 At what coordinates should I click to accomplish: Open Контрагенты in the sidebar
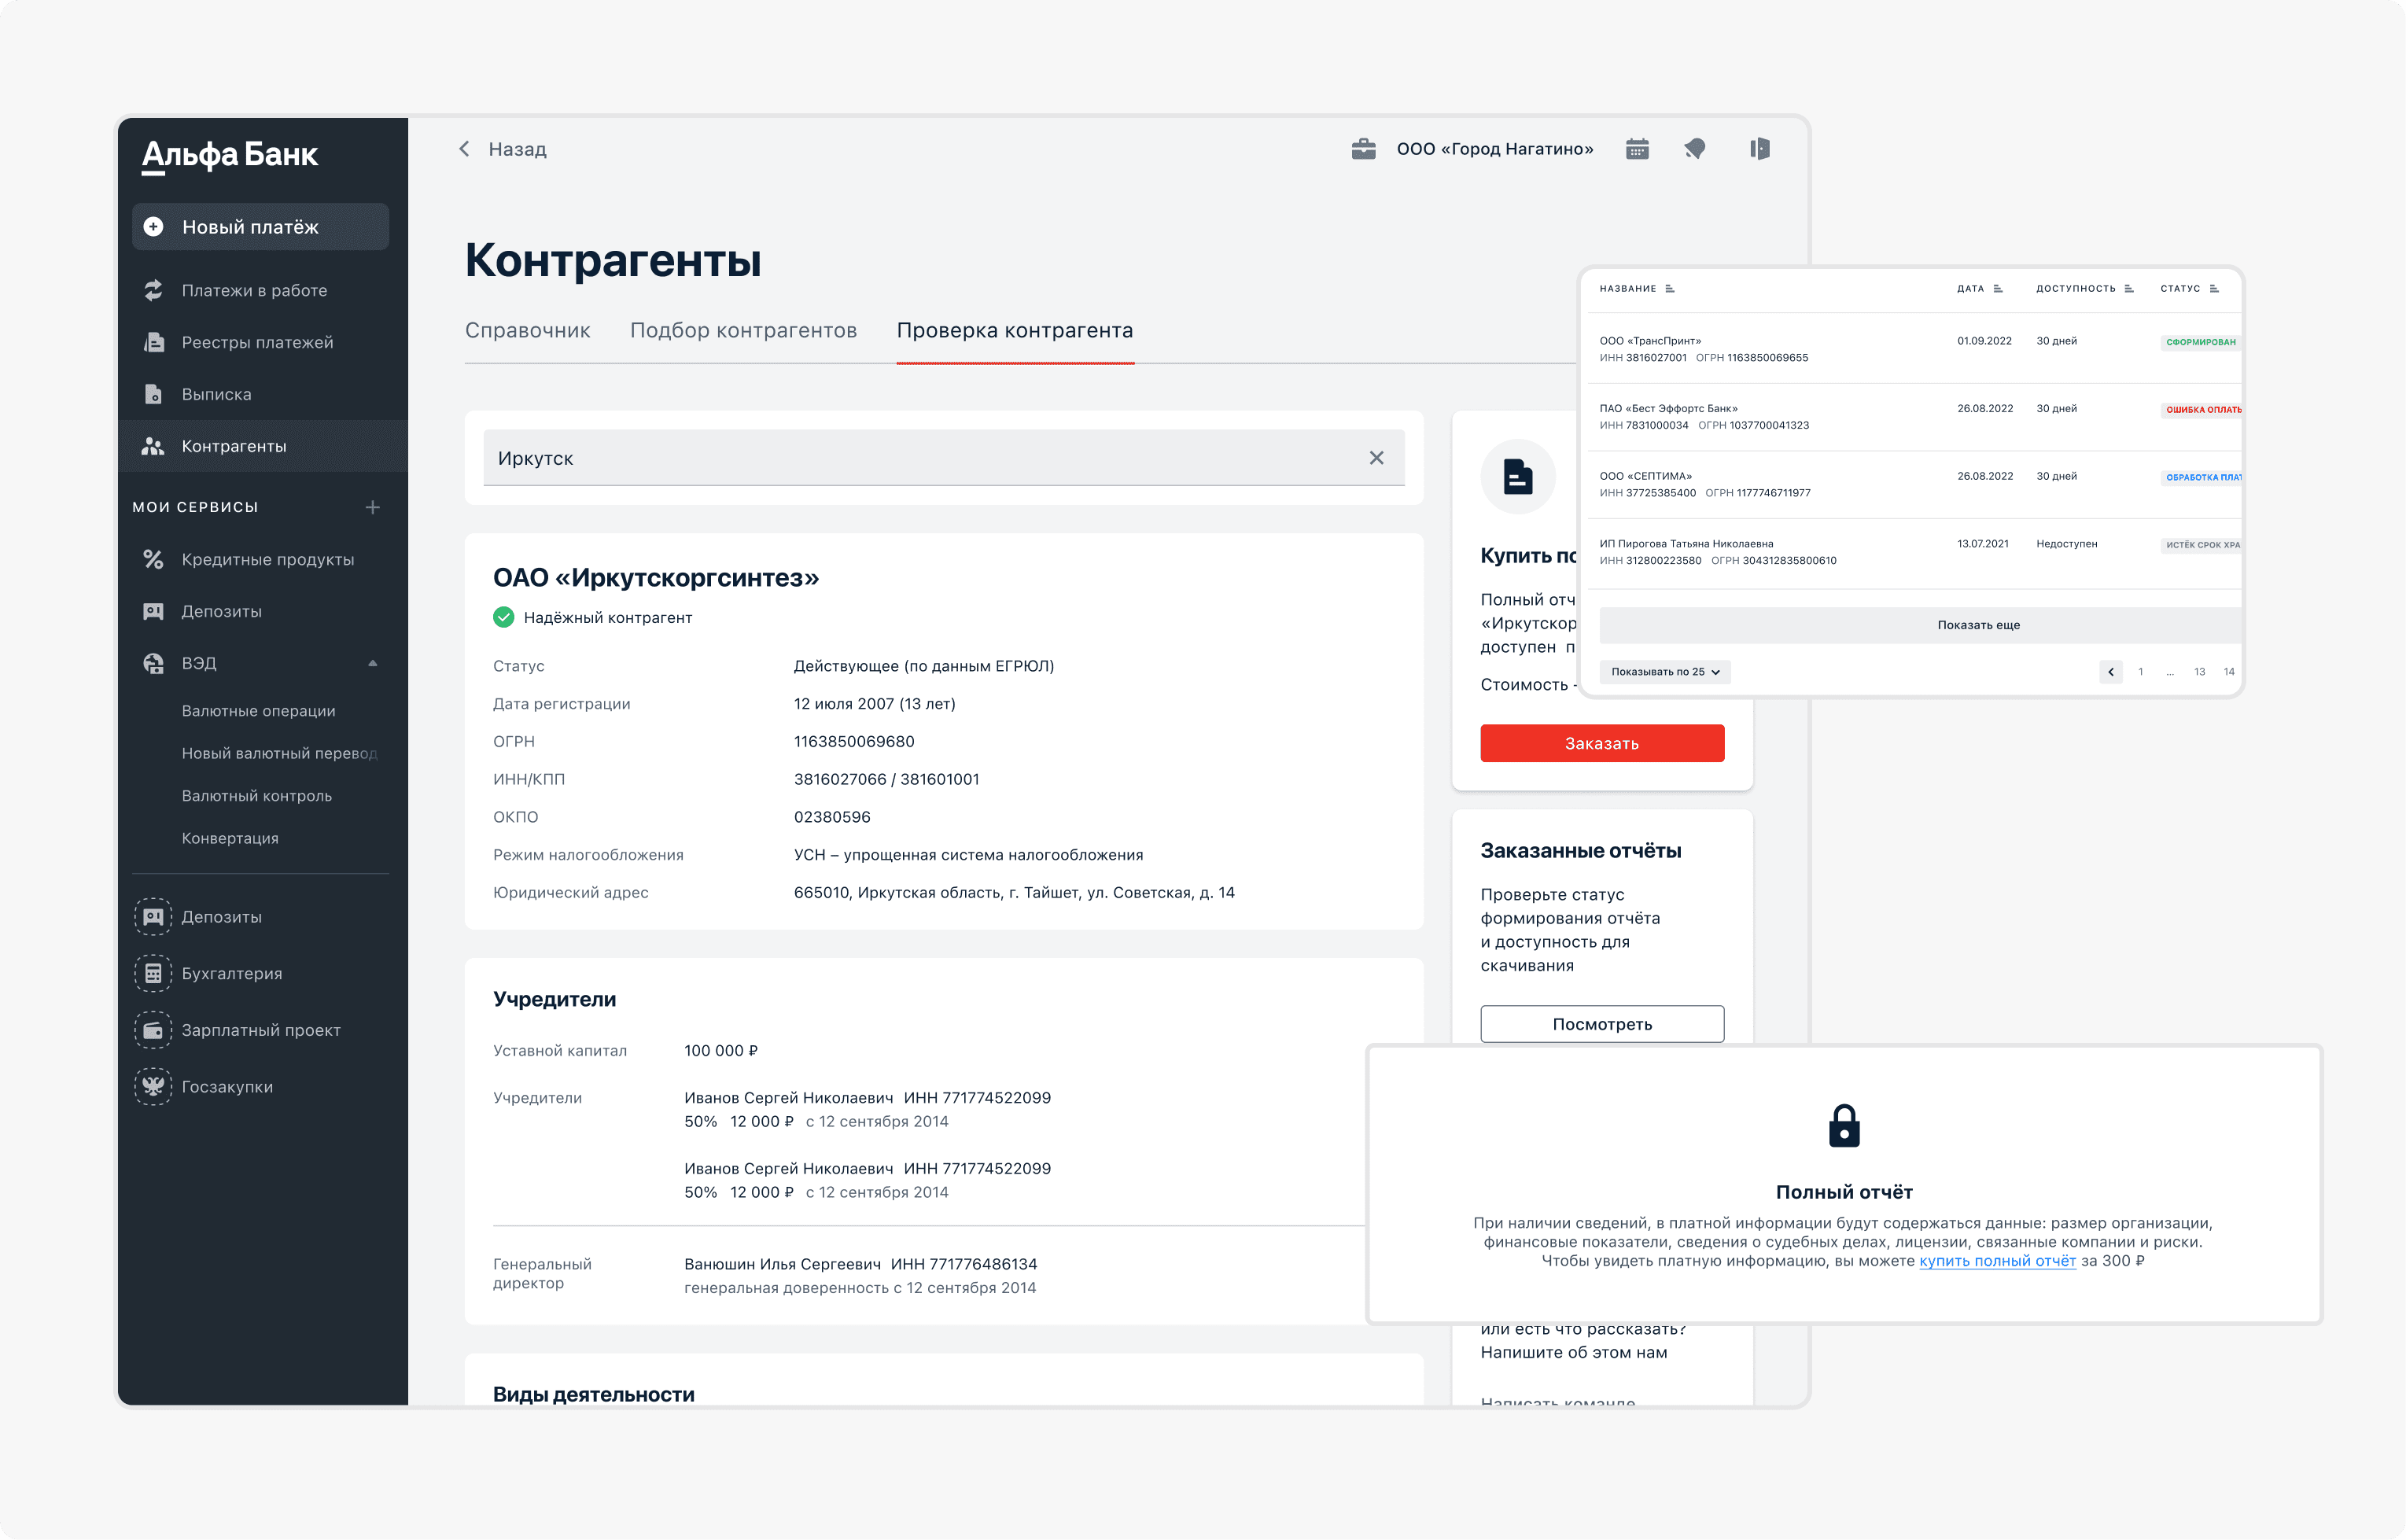click(262, 446)
